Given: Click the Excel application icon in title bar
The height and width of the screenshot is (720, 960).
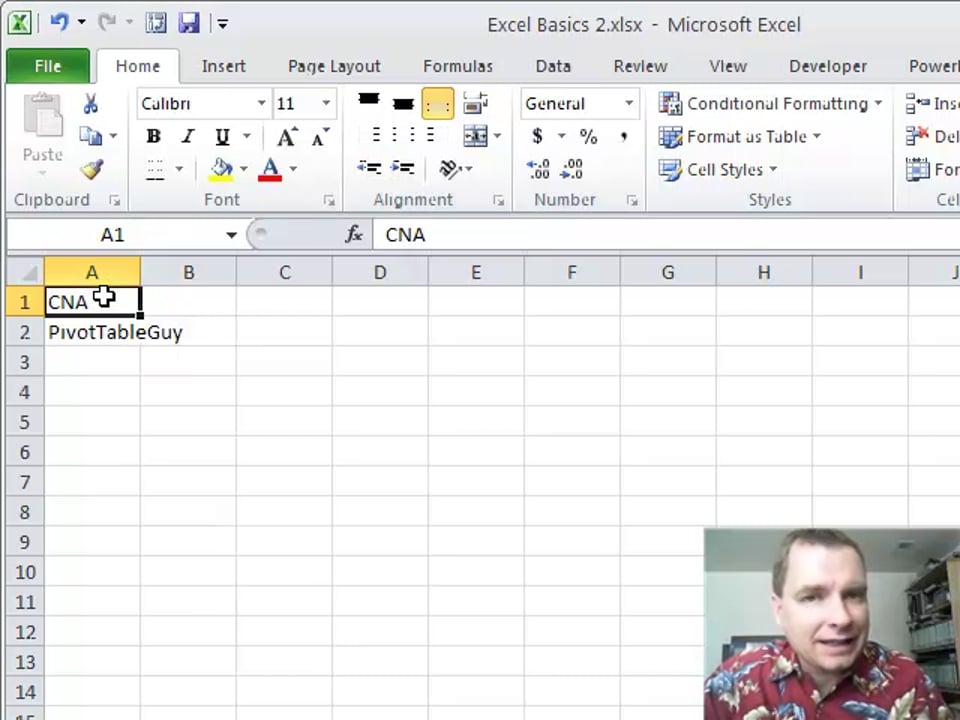Looking at the screenshot, I should [20, 23].
